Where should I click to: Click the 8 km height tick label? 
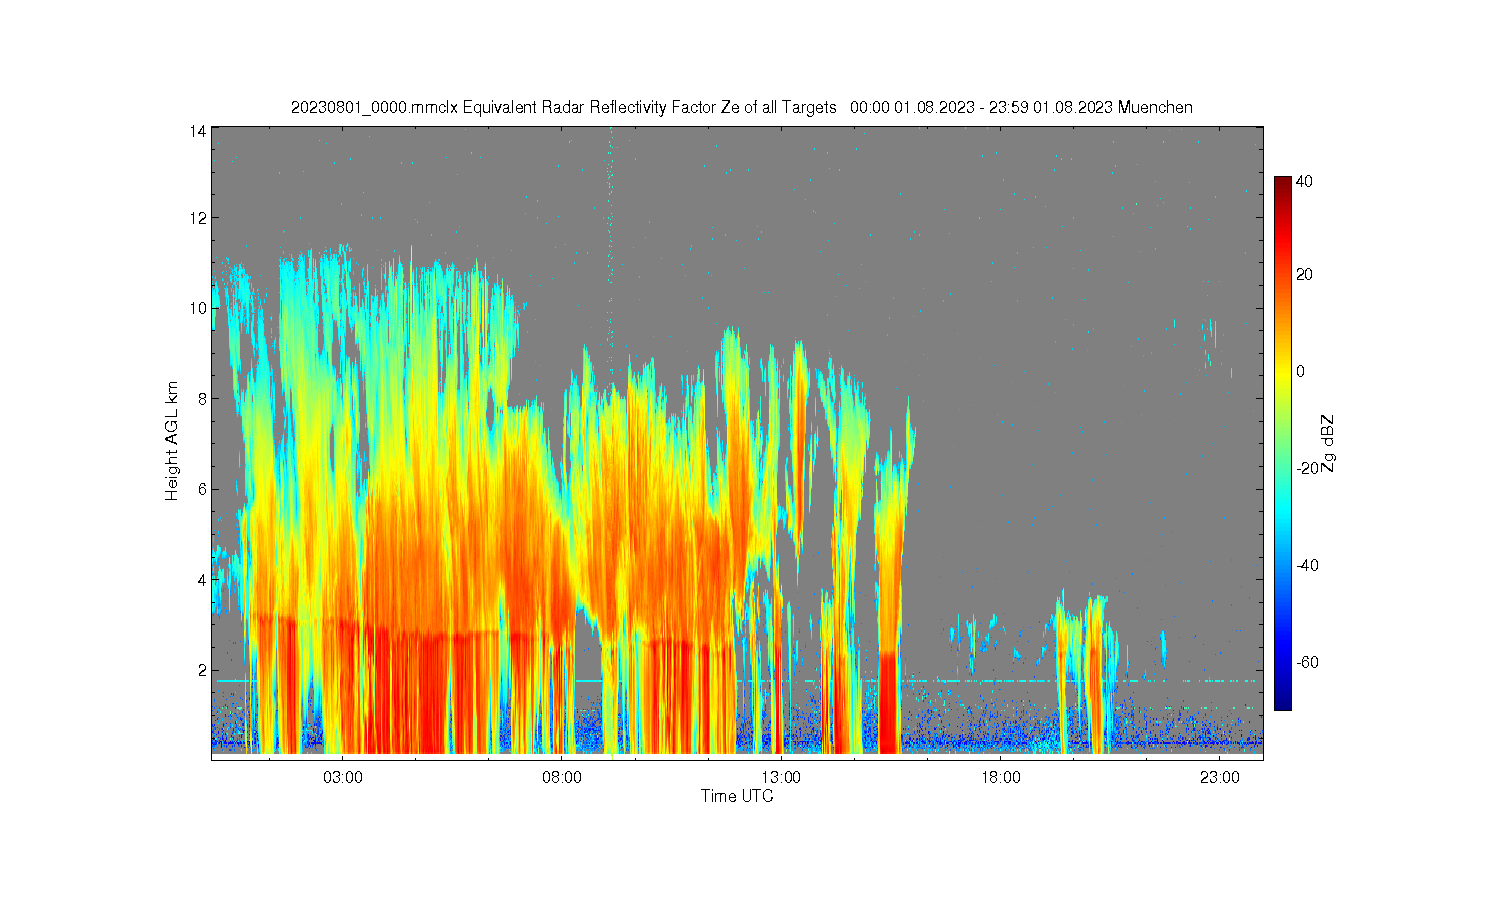pyautogui.click(x=202, y=398)
